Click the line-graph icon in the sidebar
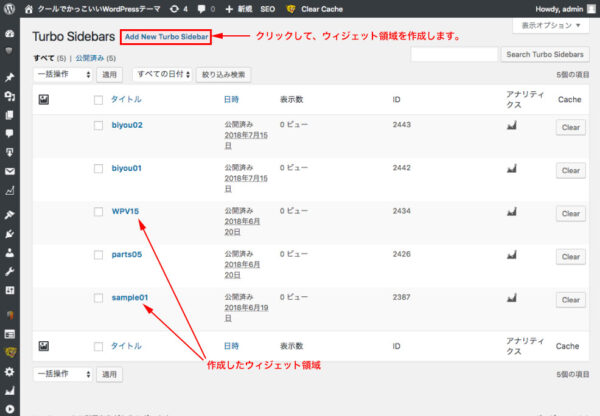600x416 pixels. [x=10, y=190]
